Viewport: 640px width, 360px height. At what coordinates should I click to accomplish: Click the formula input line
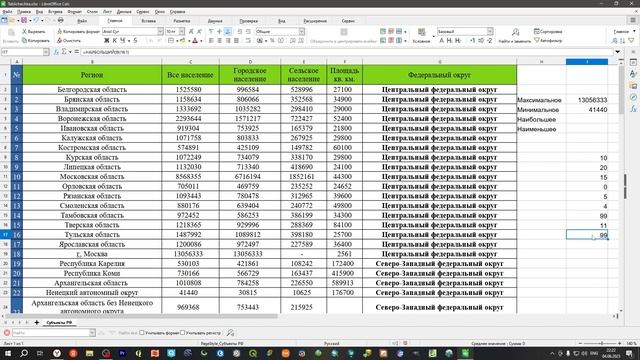347,52
